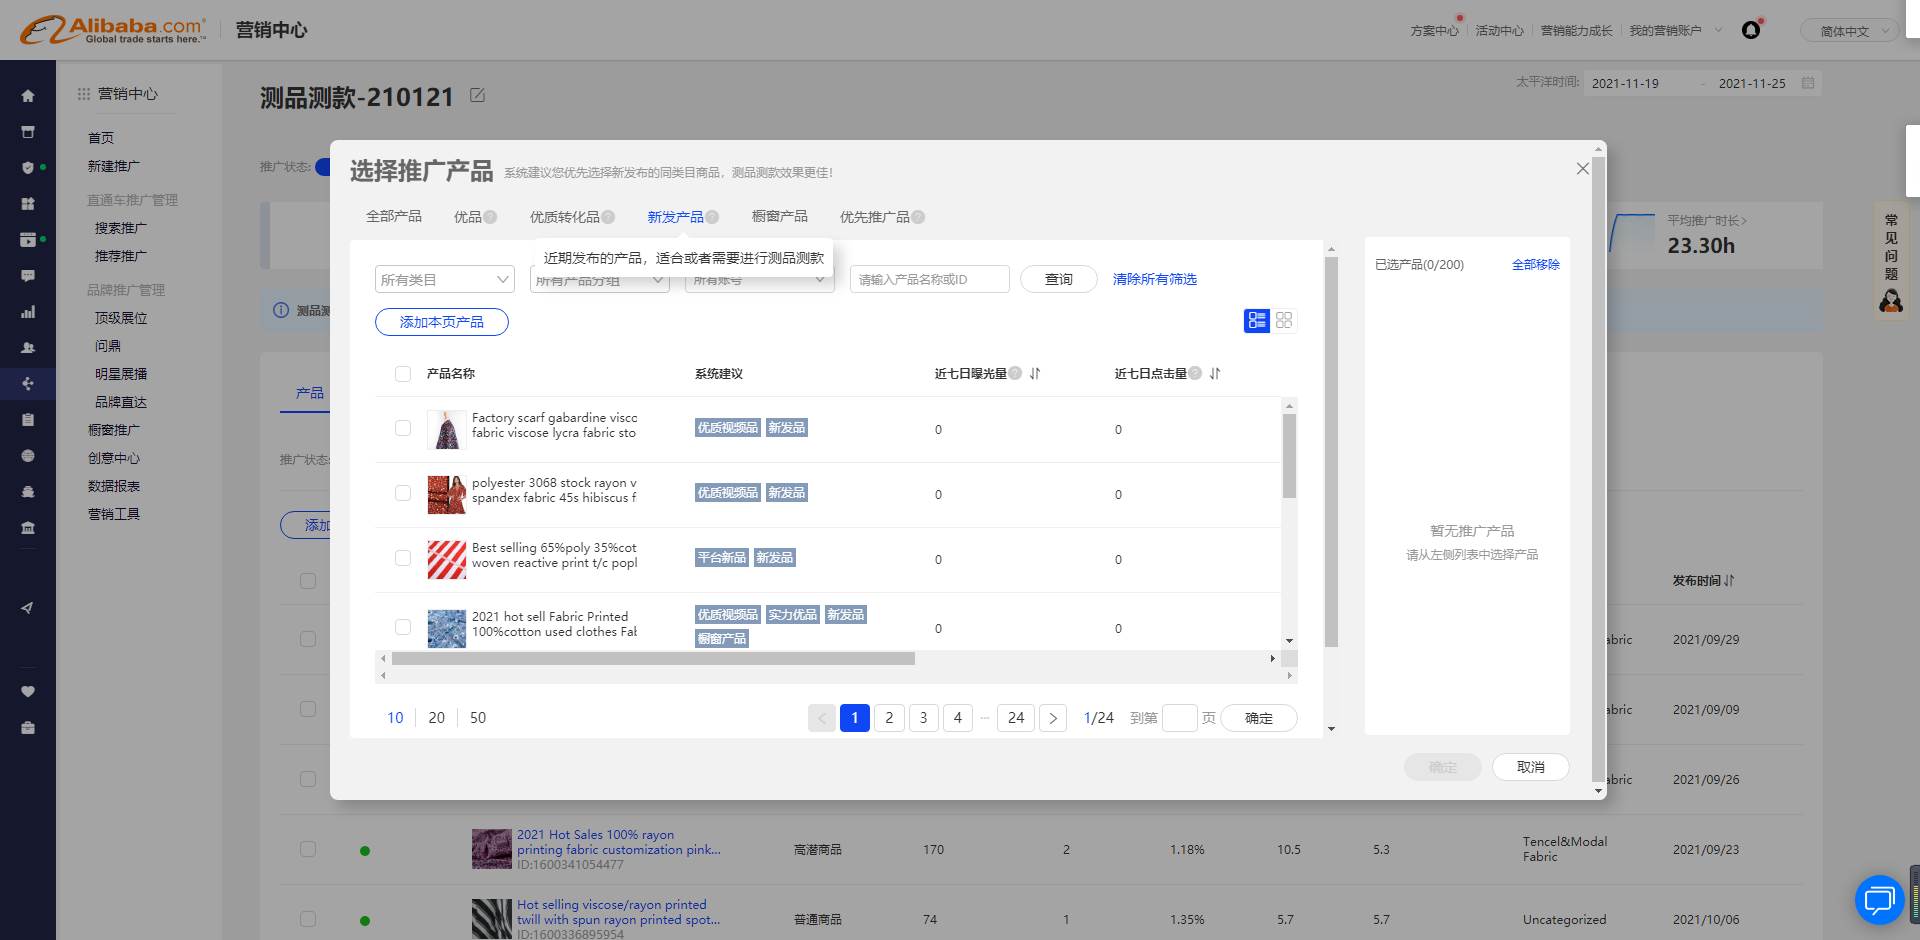The height and width of the screenshot is (940, 1920).
Task: Expand 平均推广时长 detail arrow
Action: click(1743, 221)
